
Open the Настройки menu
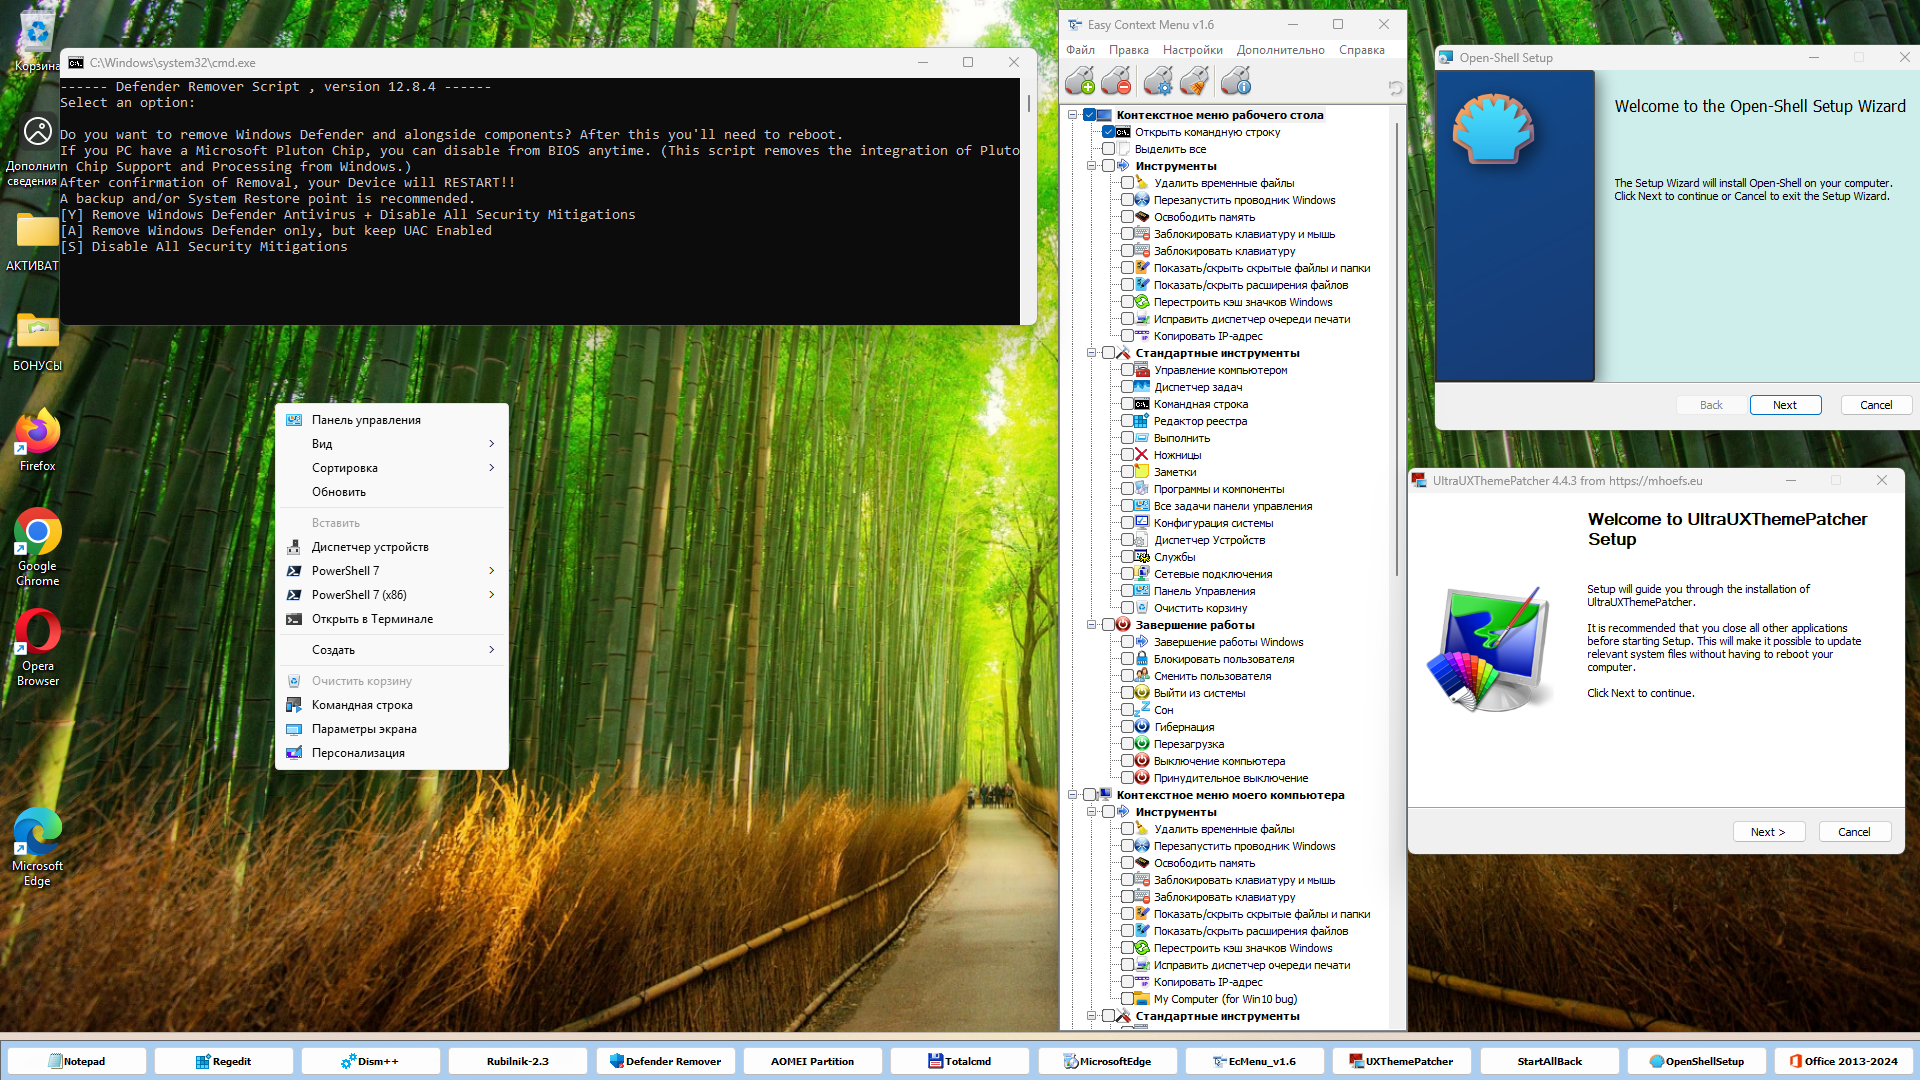click(x=1192, y=50)
